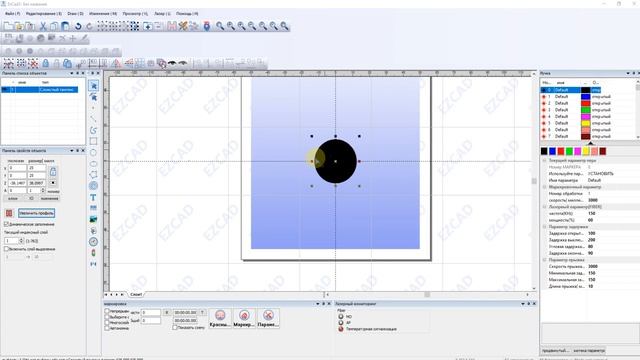This screenshot has height=360, width=640.
Task: Select the blue color swatch in palette
Action: [552, 151]
